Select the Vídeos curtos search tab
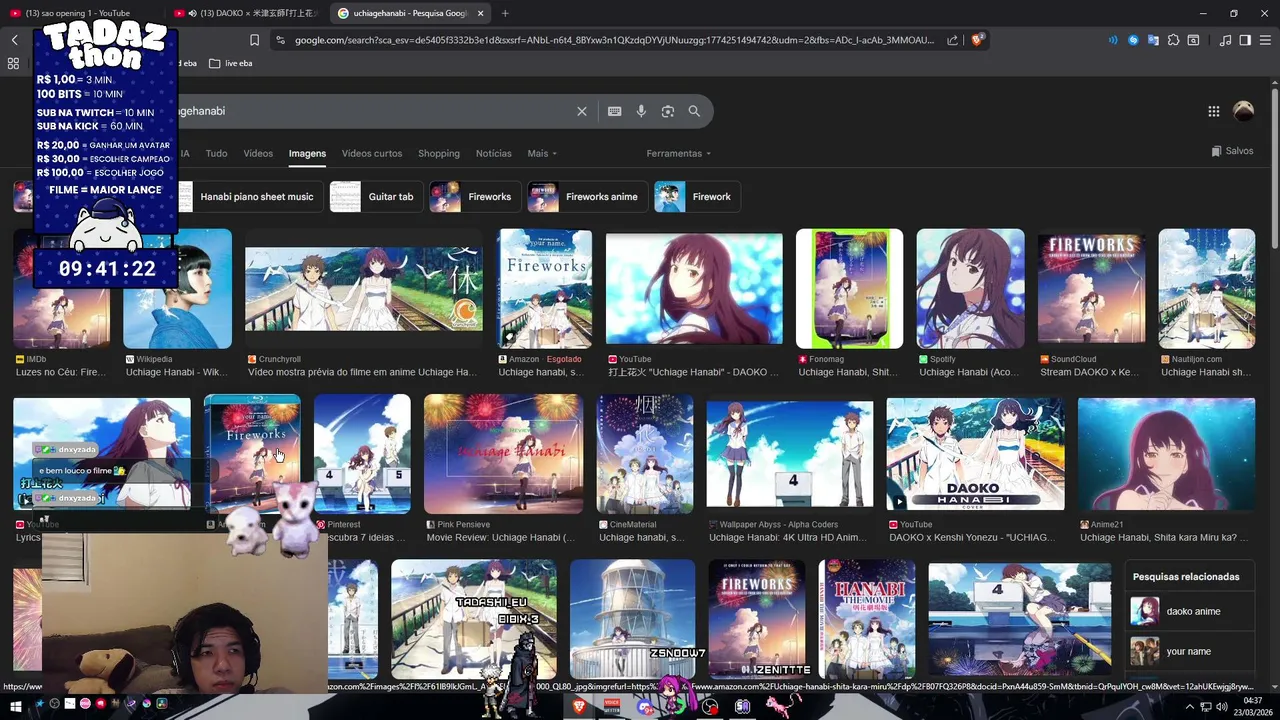Image resolution: width=1280 pixels, height=720 pixels. click(372, 153)
